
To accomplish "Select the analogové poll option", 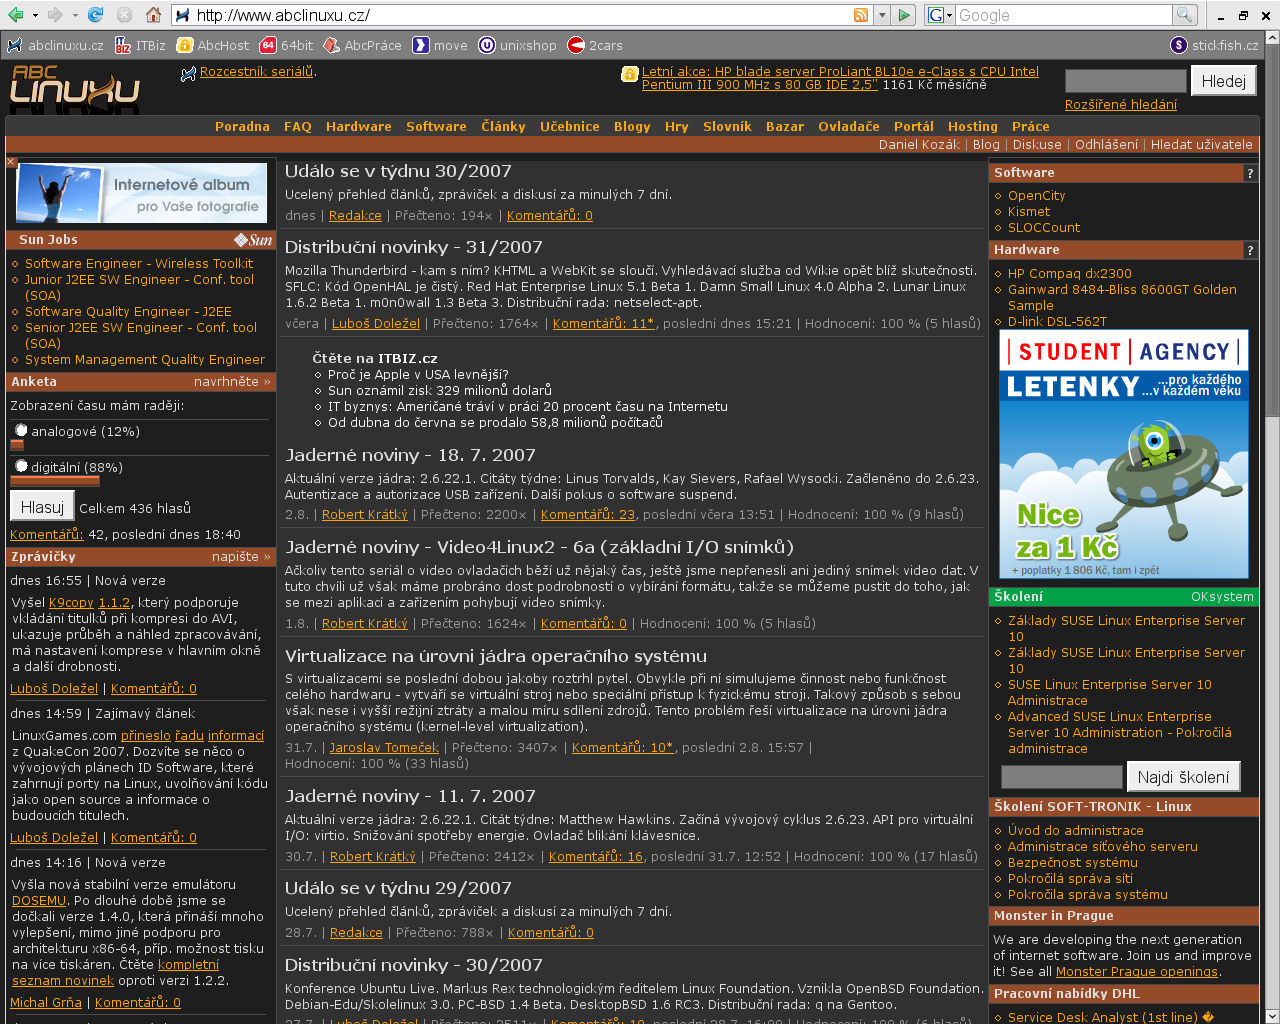I will [x=21, y=431].
